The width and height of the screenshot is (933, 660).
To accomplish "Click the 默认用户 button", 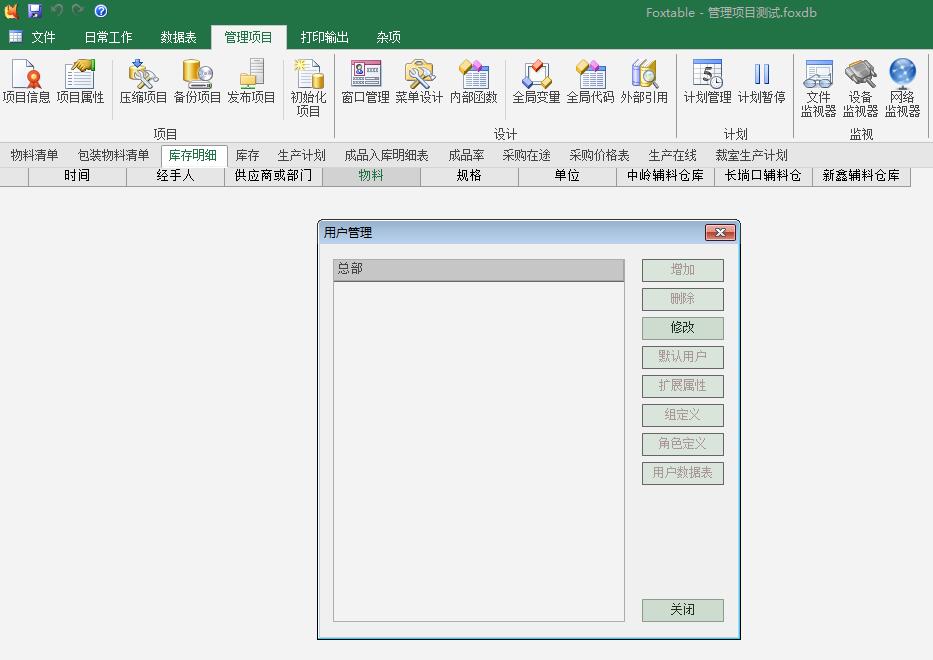I will (x=682, y=356).
